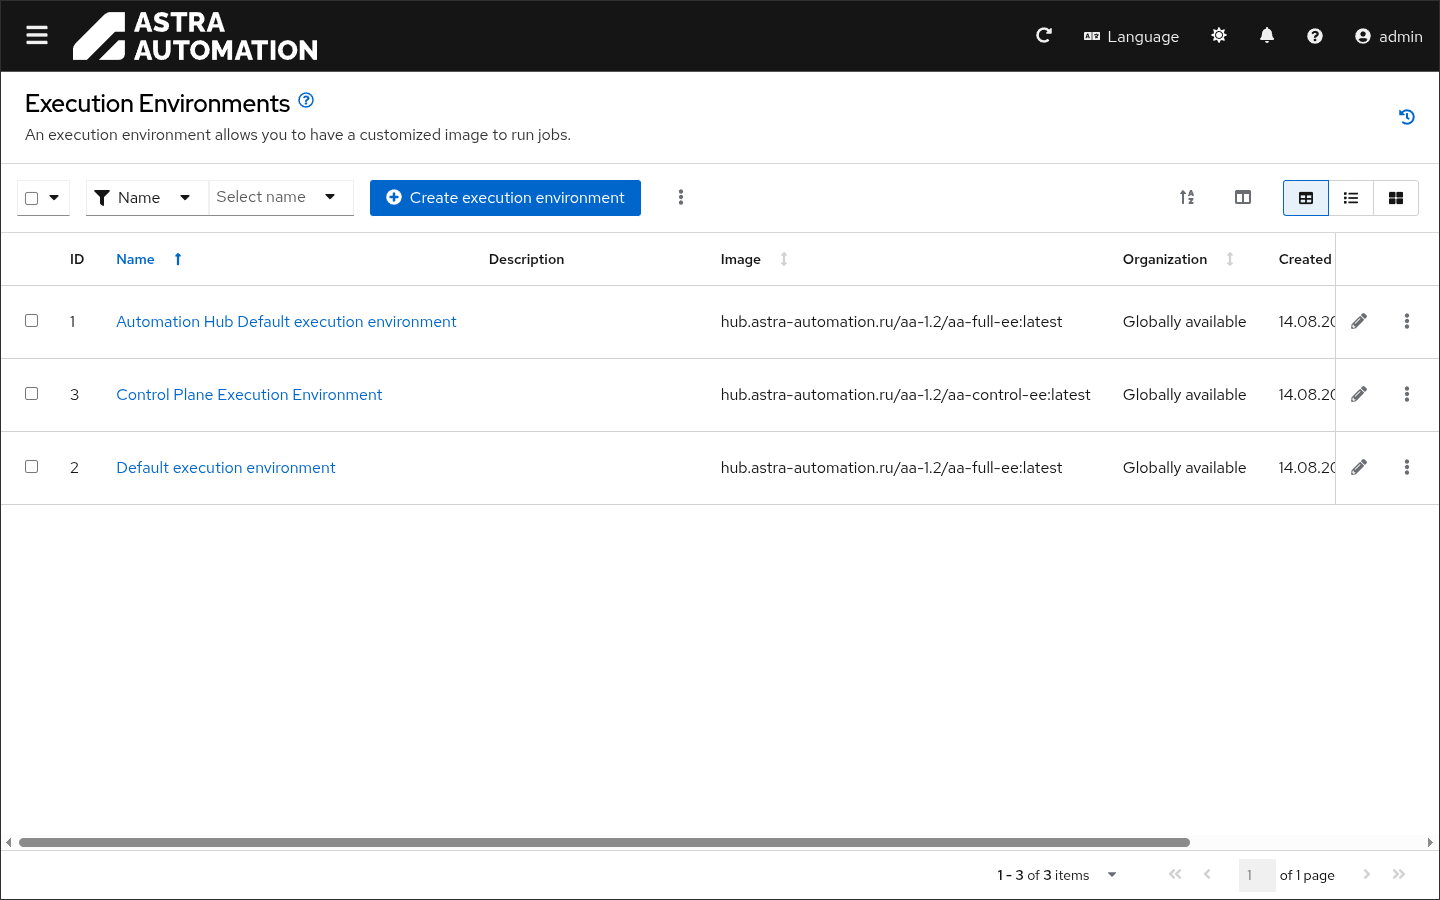
Task: Select the Automation Hub Default environment checkbox
Action: click(x=32, y=321)
